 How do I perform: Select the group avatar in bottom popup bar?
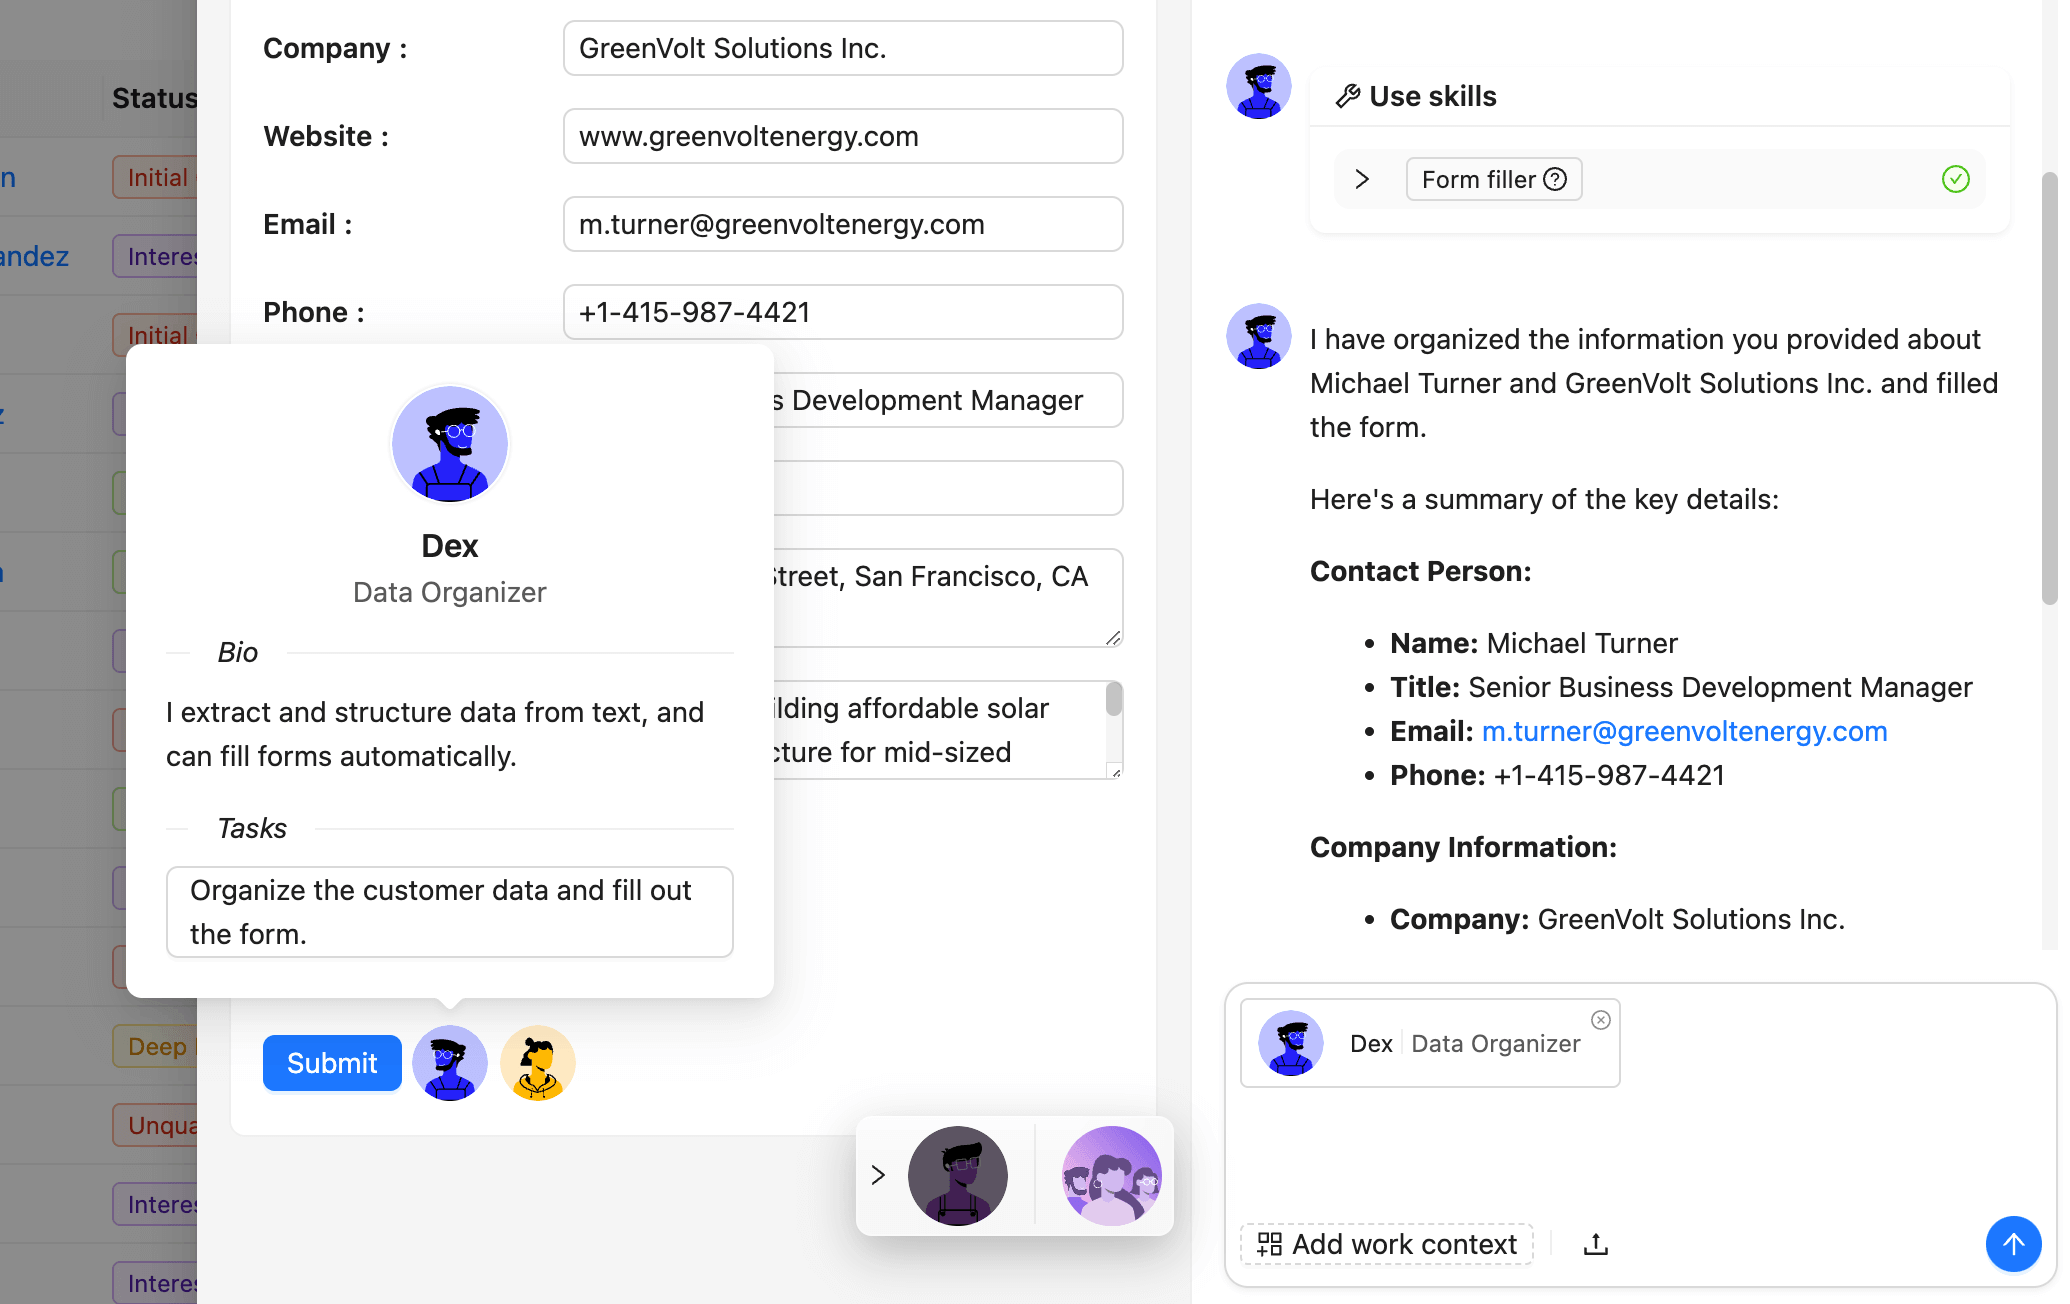click(x=1111, y=1176)
